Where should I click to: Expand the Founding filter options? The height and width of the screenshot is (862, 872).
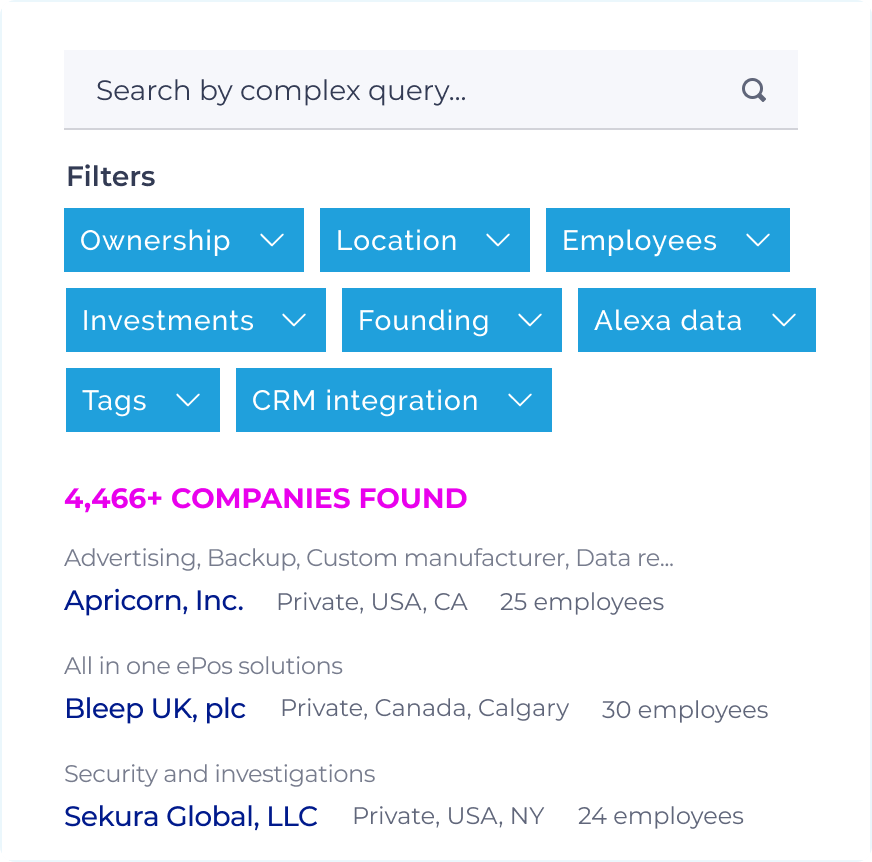pyautogui.click(x=451, y=320)
